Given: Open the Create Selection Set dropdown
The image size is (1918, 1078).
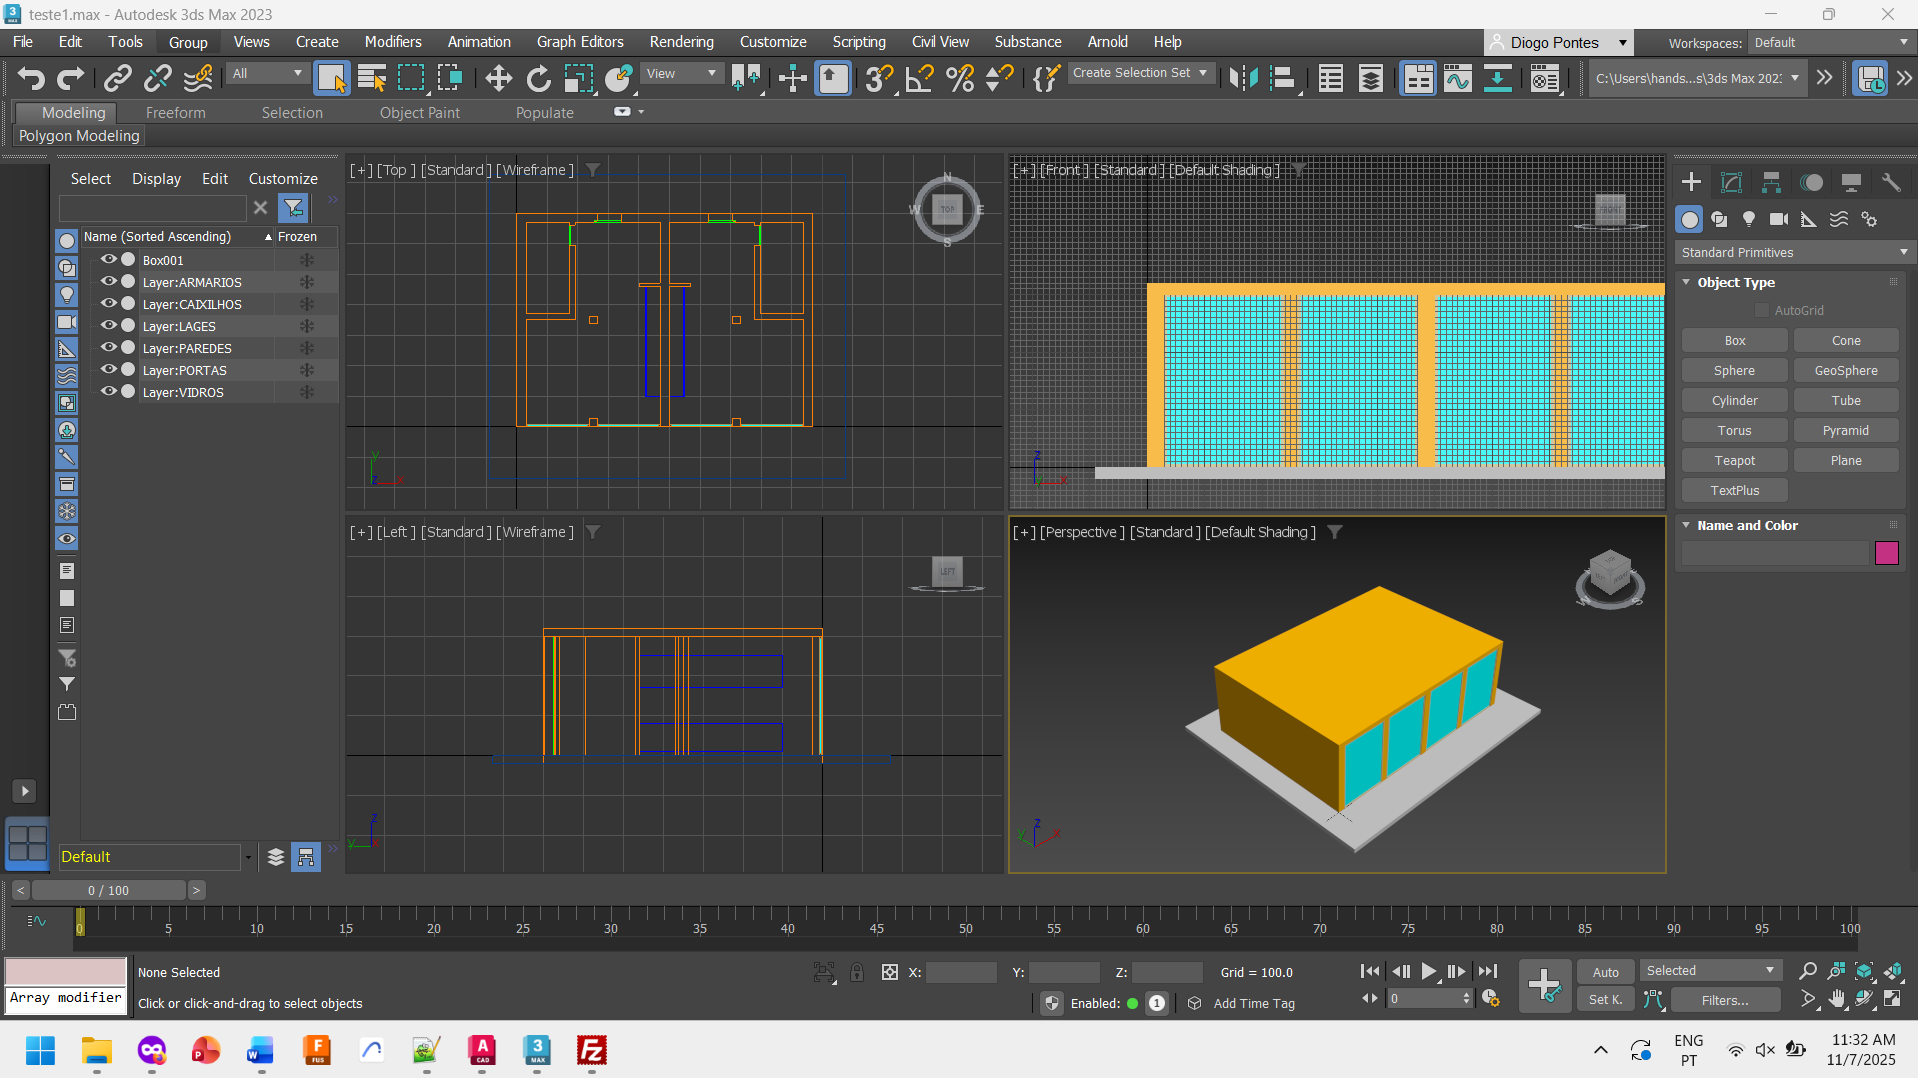Looking at the screenshot, I should point(1140,73).
